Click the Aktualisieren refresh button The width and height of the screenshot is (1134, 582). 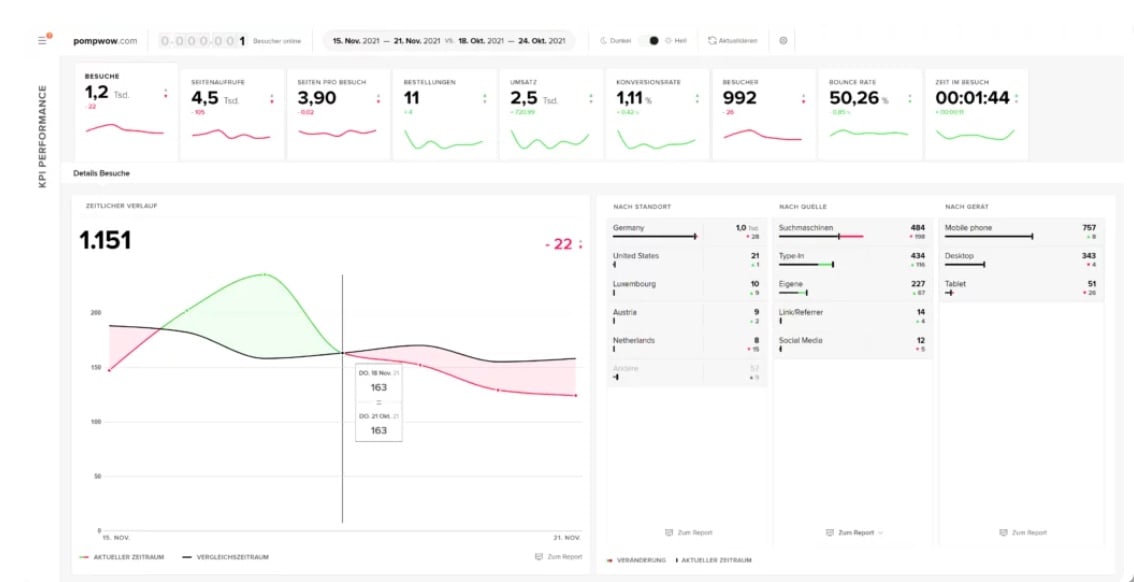(x=733, y=41)
